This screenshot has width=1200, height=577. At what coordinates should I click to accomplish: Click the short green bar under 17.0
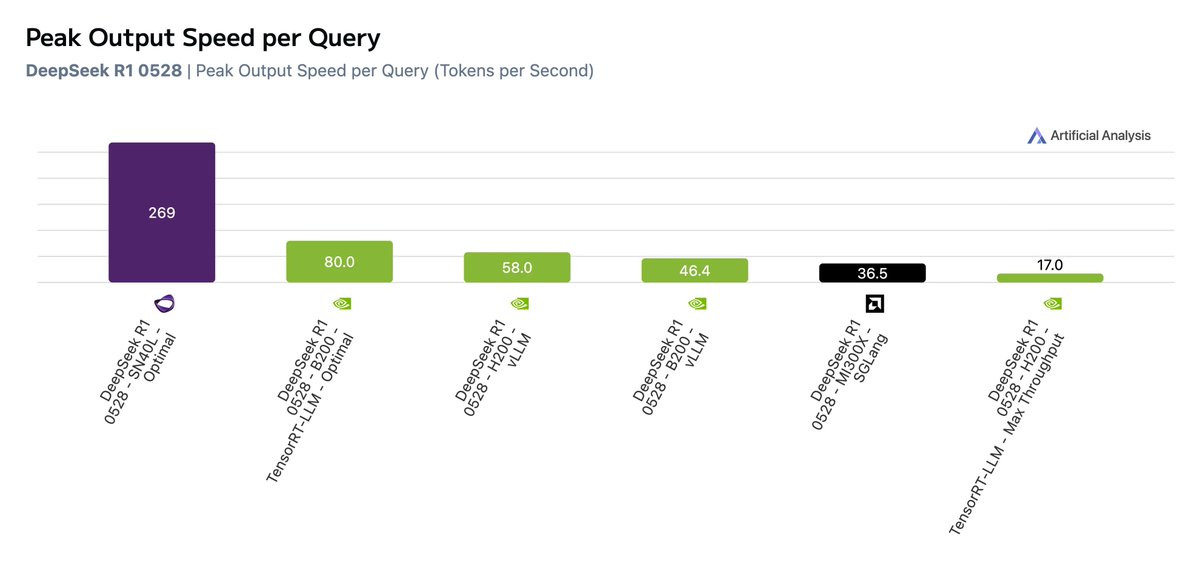coord(1050,278)
